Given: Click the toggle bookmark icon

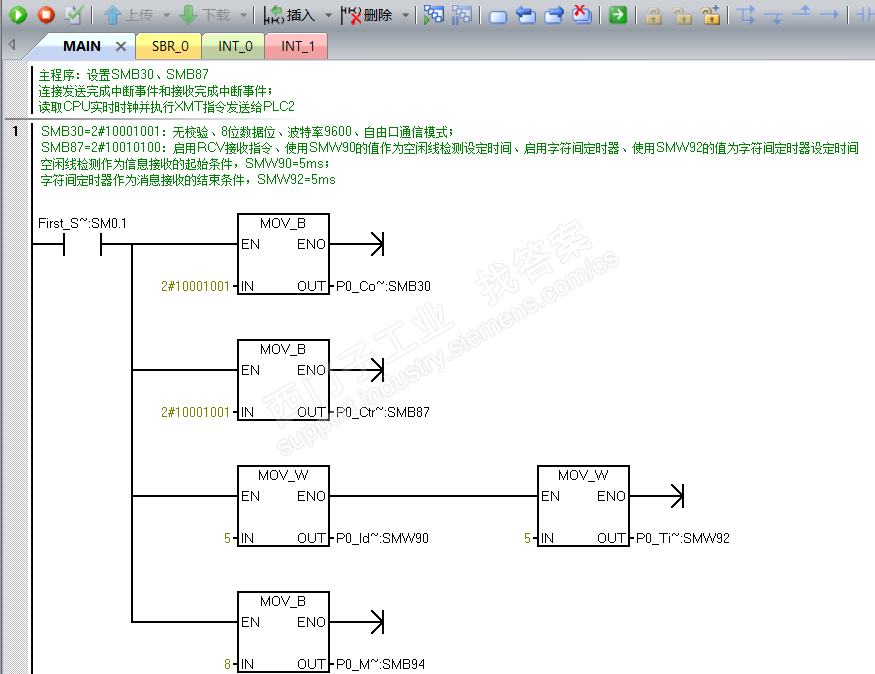Looking at the screenshot, I should [498, 16].
